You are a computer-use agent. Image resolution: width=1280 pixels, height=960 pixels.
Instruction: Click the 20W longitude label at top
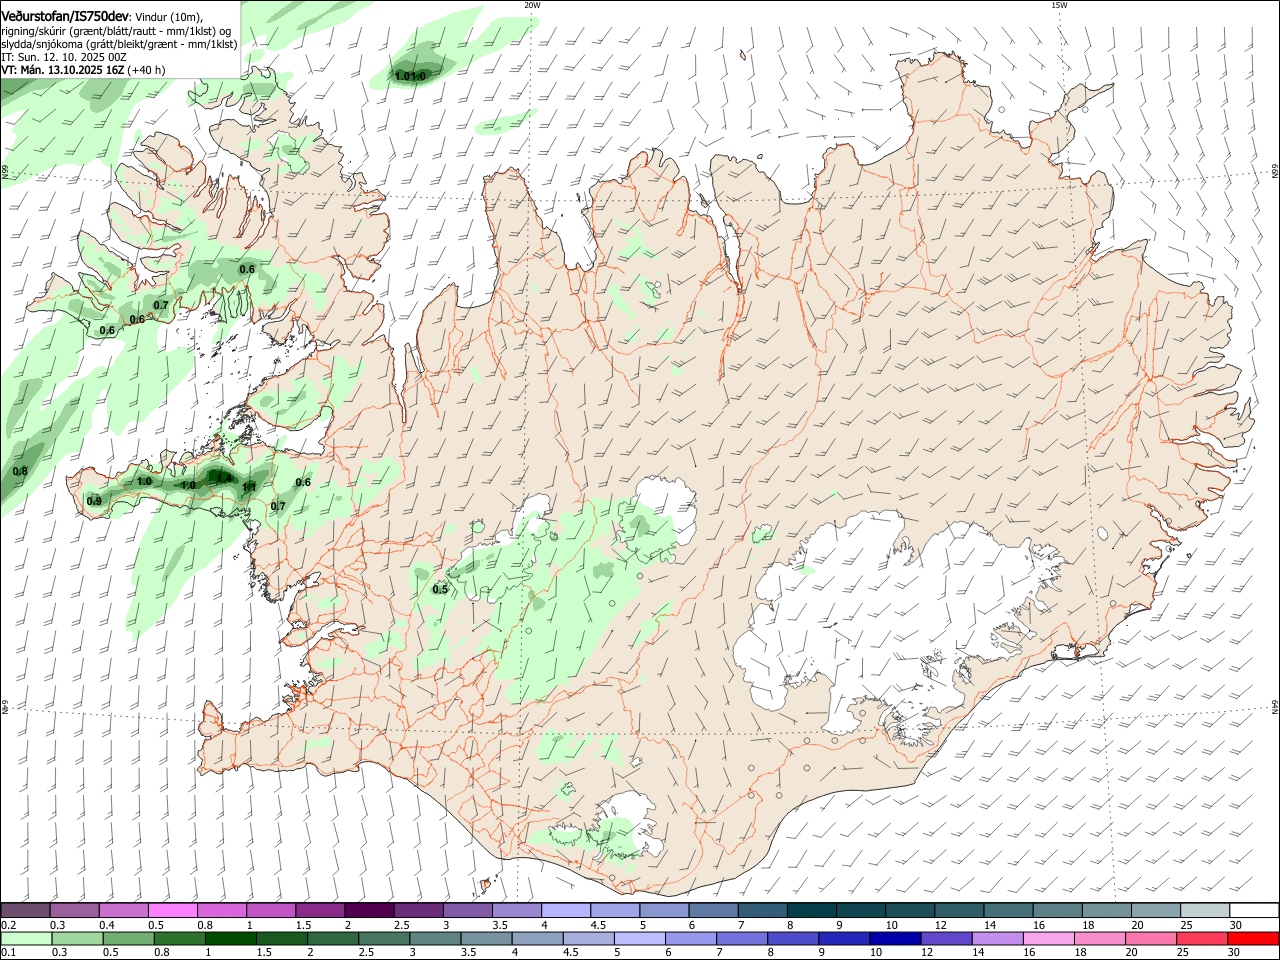pyautogui.click(x=532, y=5)
